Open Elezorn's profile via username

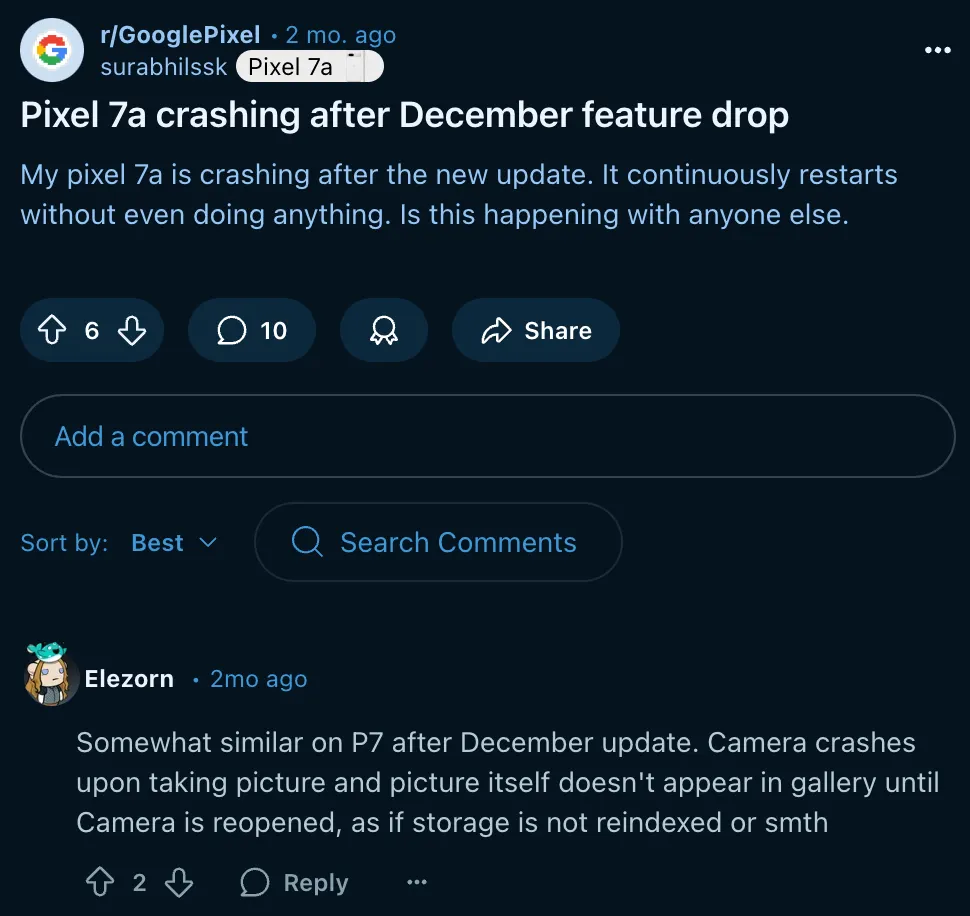[x=129, y=679]
